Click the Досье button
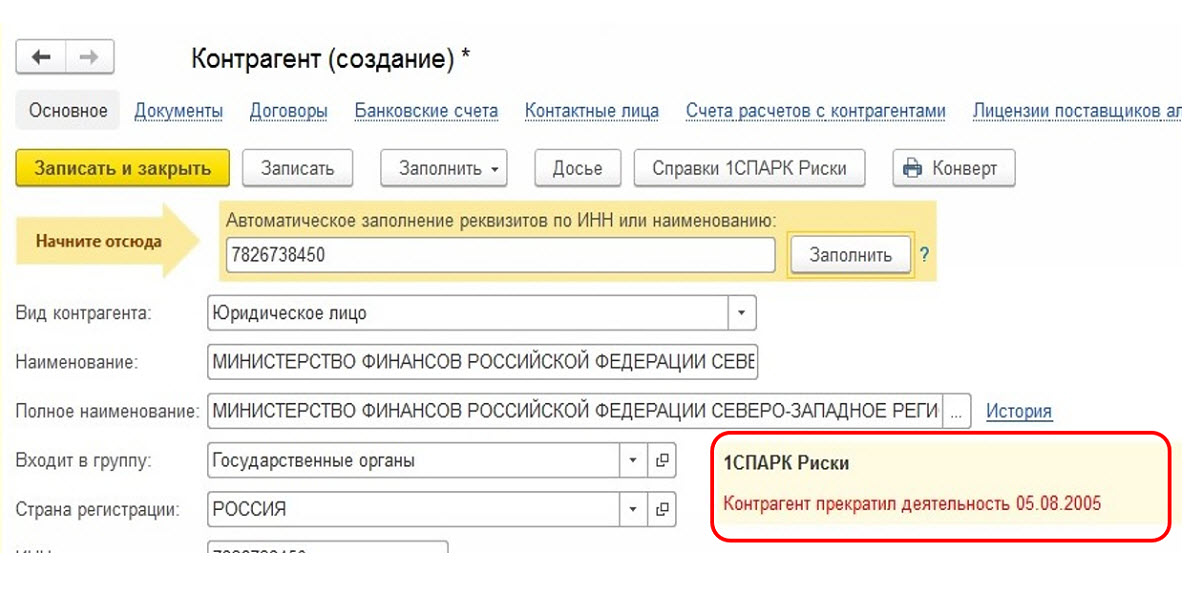This screenshot has height=600, width=1184. 578,168
